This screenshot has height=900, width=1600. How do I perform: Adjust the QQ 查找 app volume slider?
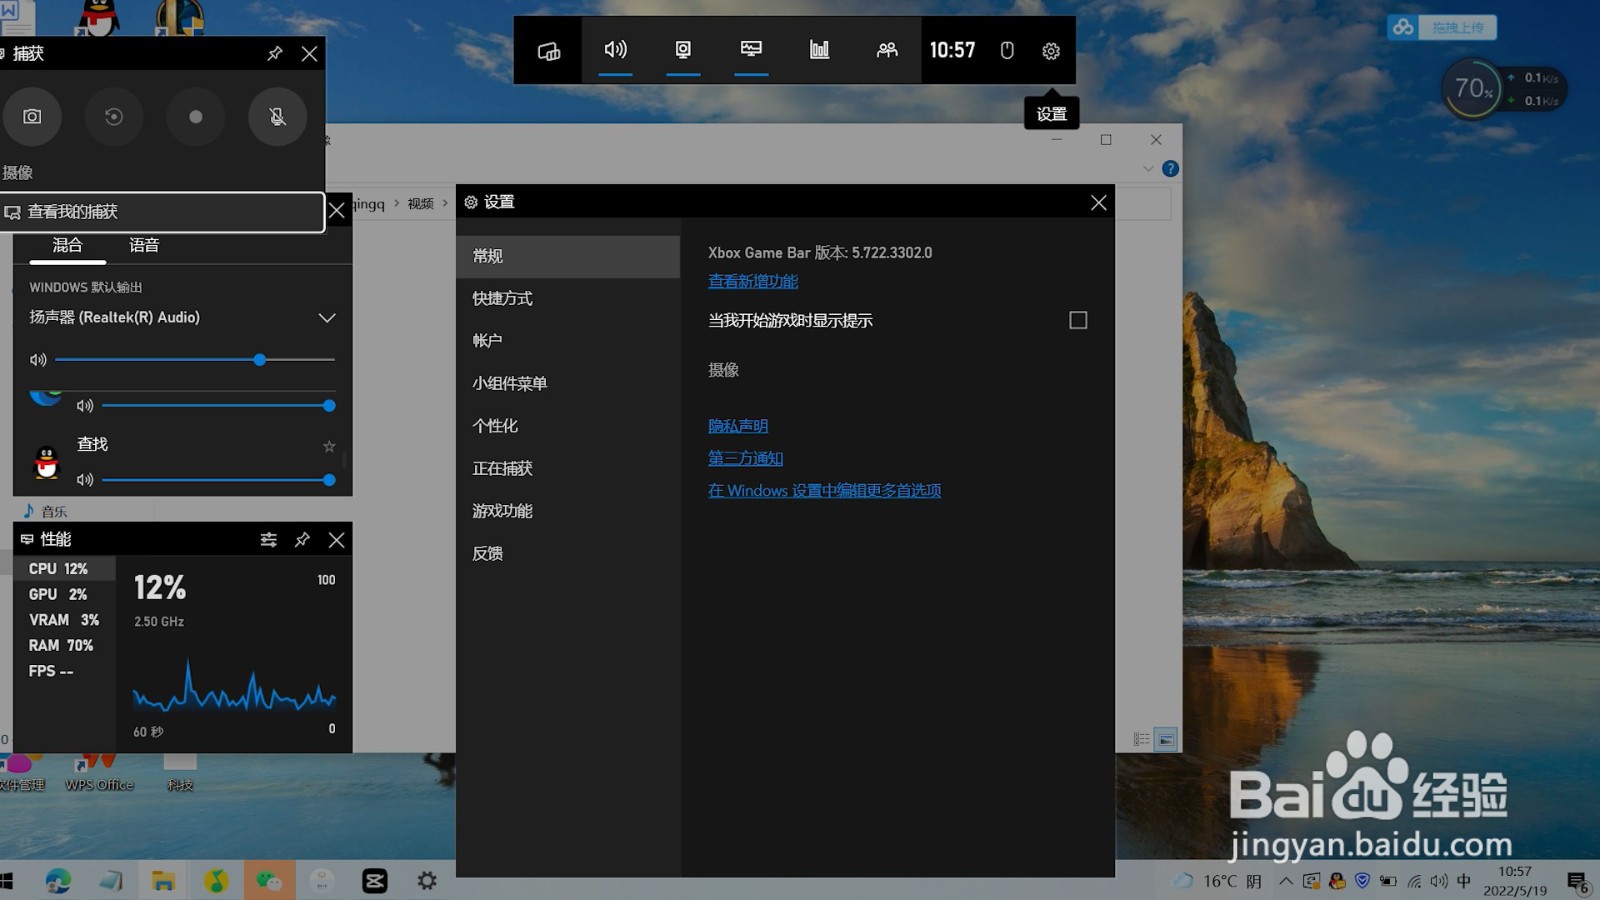pyautogui.click(x=218, y=480)
